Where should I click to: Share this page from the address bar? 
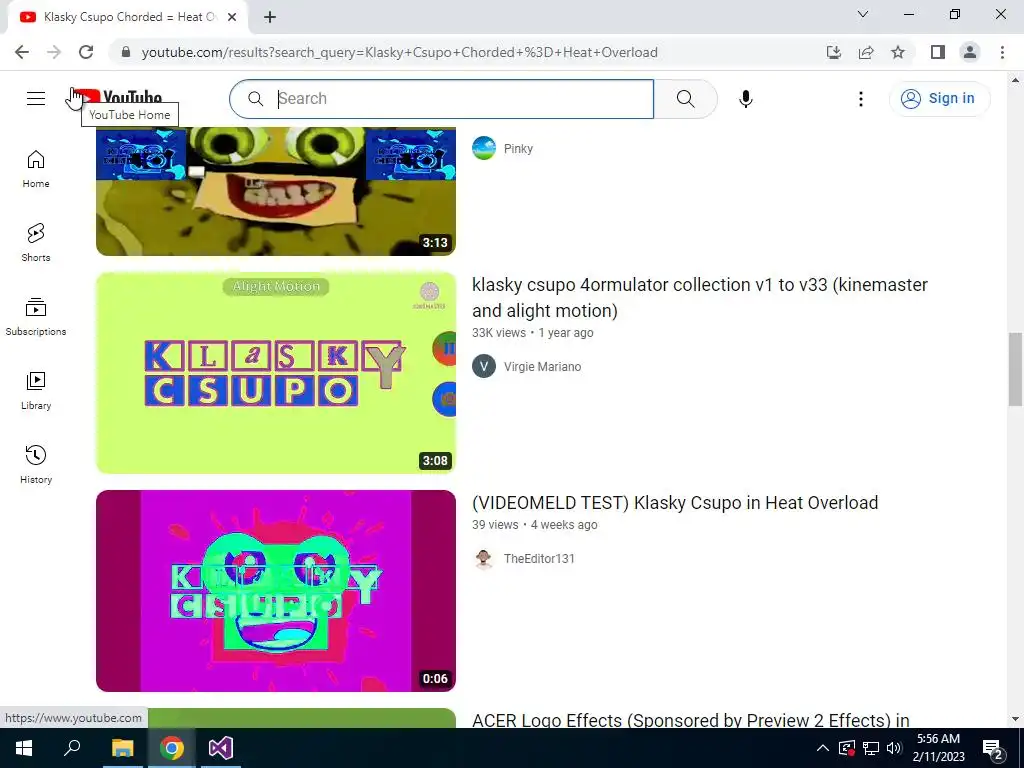tap(866, 52)
